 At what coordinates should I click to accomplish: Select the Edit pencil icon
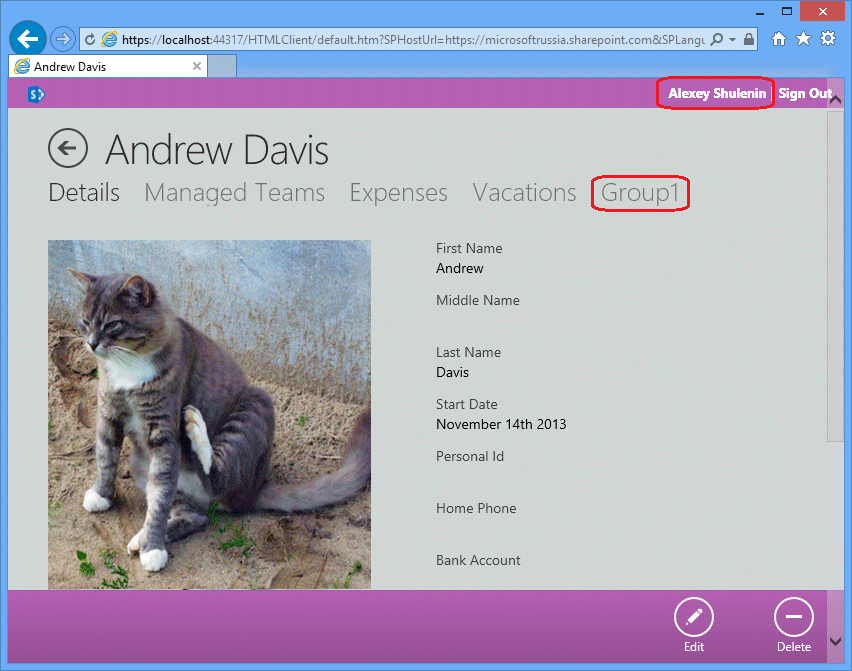click(694, 617)
